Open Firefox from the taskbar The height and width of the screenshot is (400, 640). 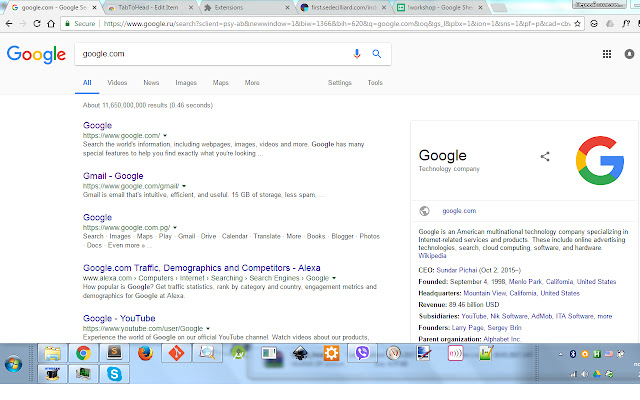(x=146, y=352)
